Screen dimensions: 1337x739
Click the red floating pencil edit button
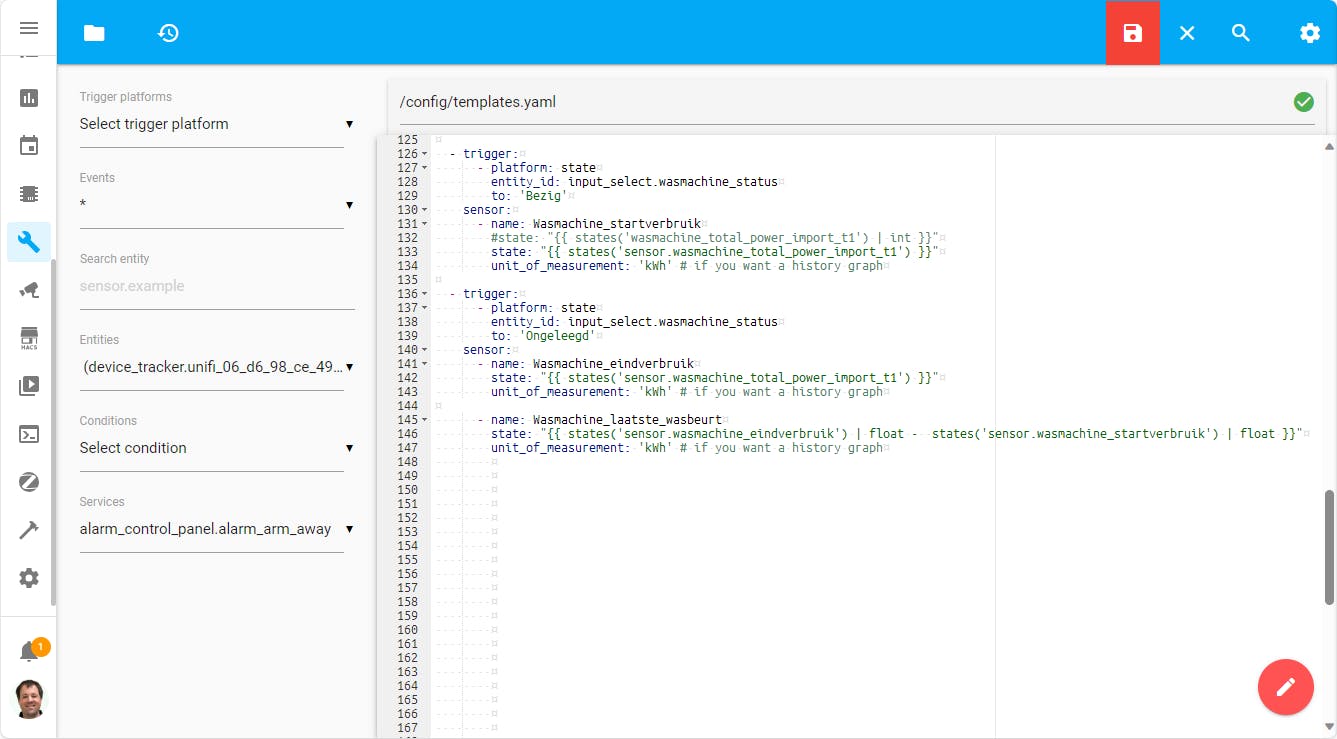[1285, 687]
